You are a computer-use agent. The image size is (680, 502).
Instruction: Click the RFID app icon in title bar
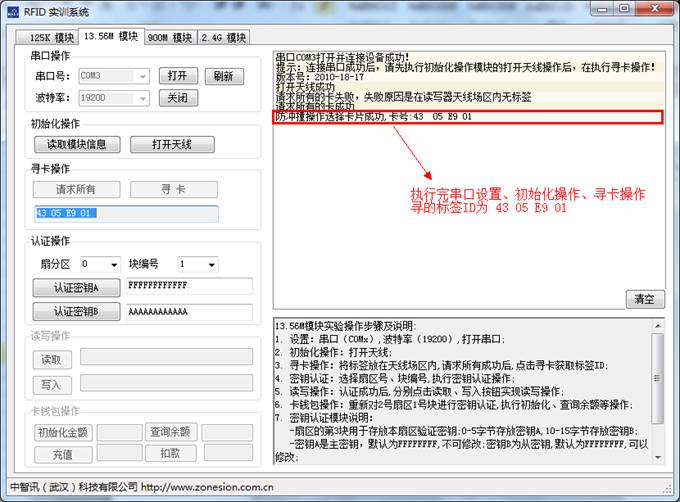tap(12, 10)
